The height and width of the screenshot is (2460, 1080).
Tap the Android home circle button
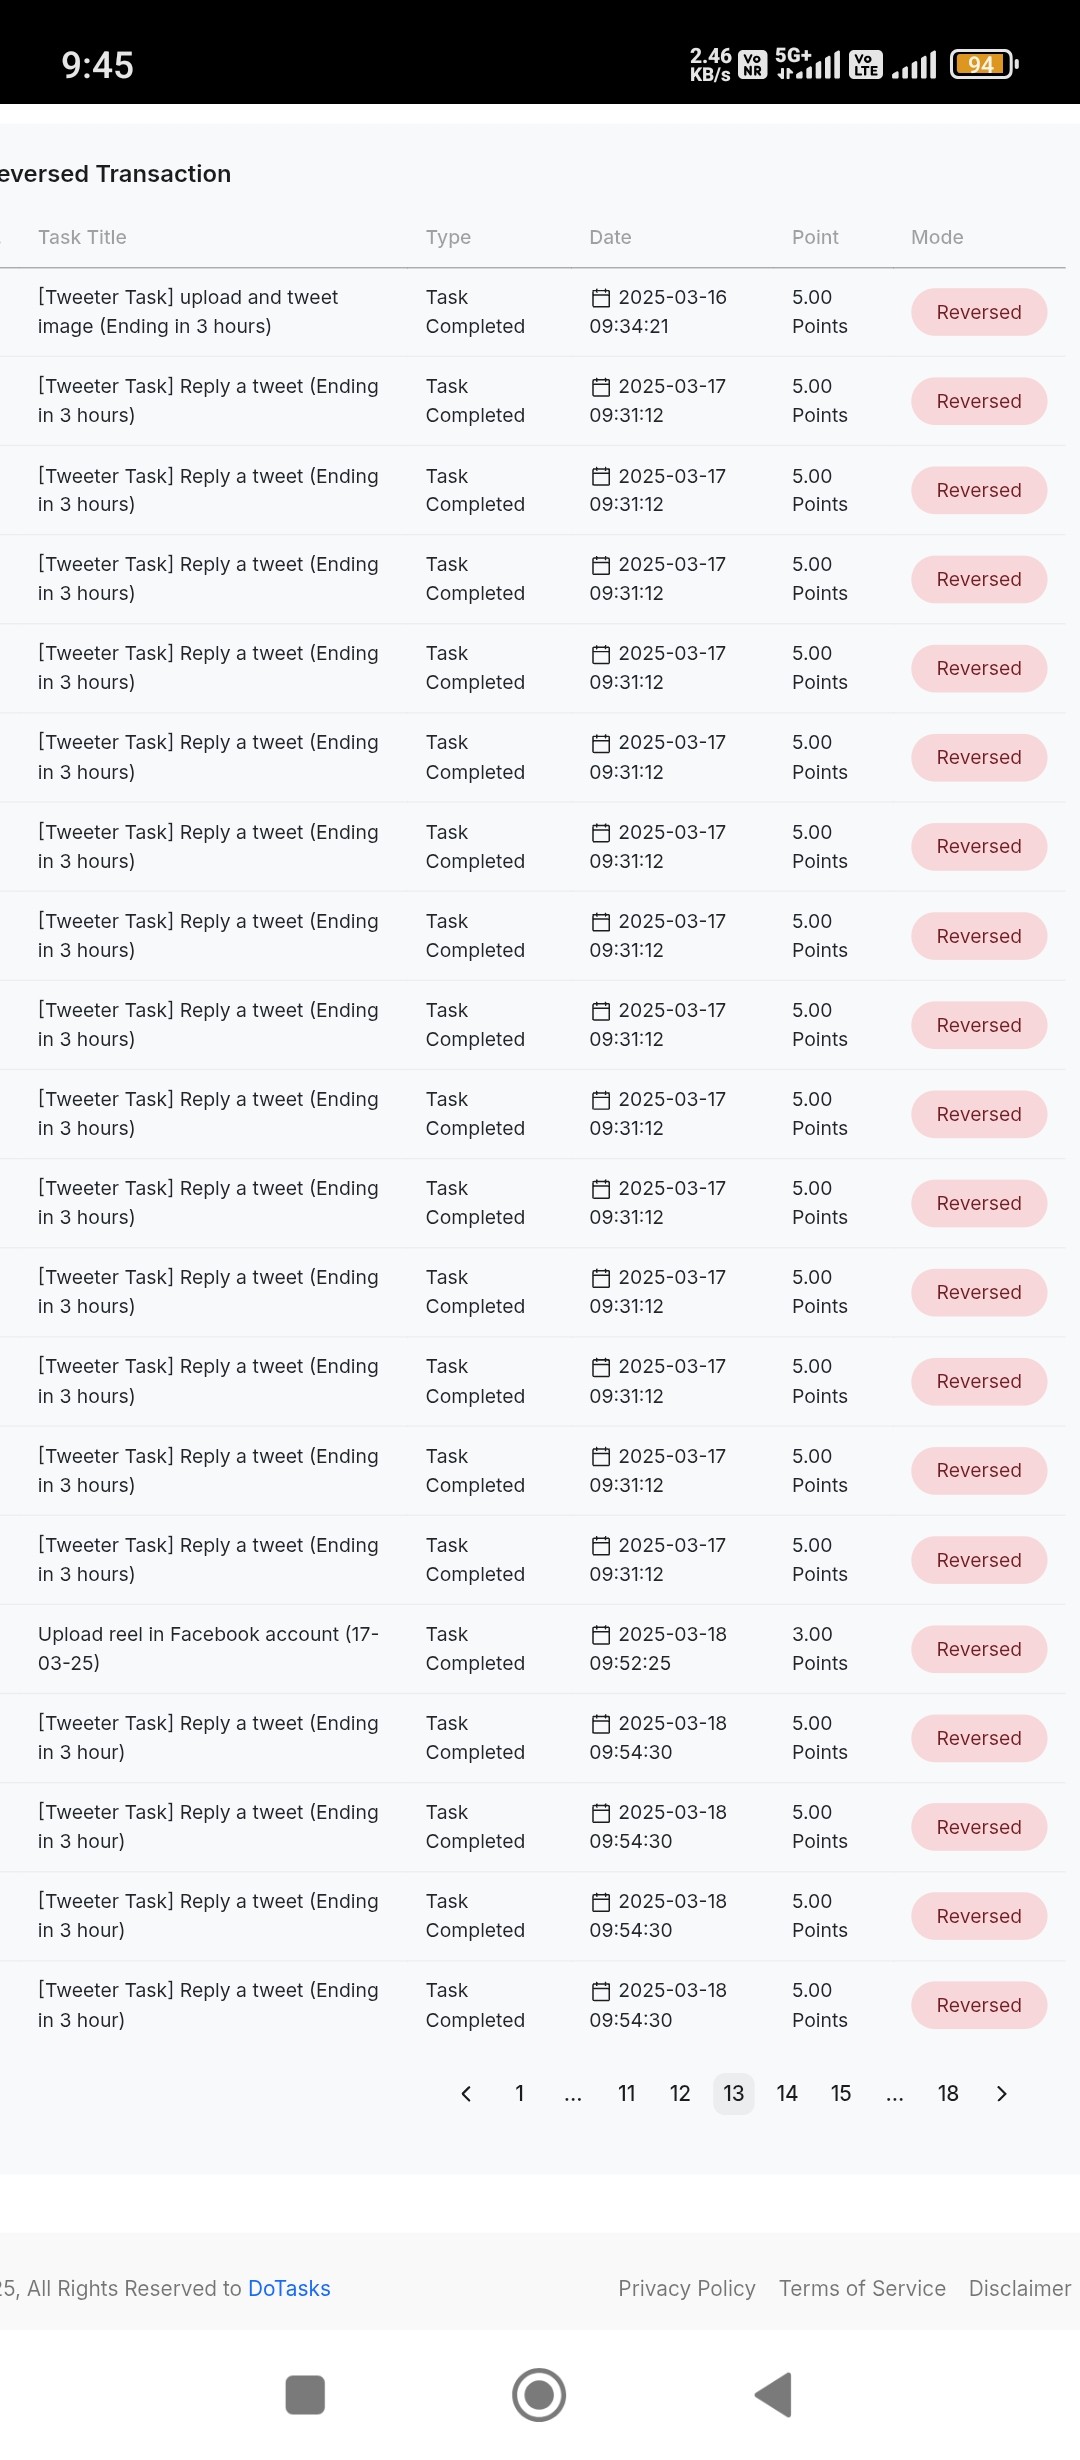pyautogui.click(x=539, y=2395)
